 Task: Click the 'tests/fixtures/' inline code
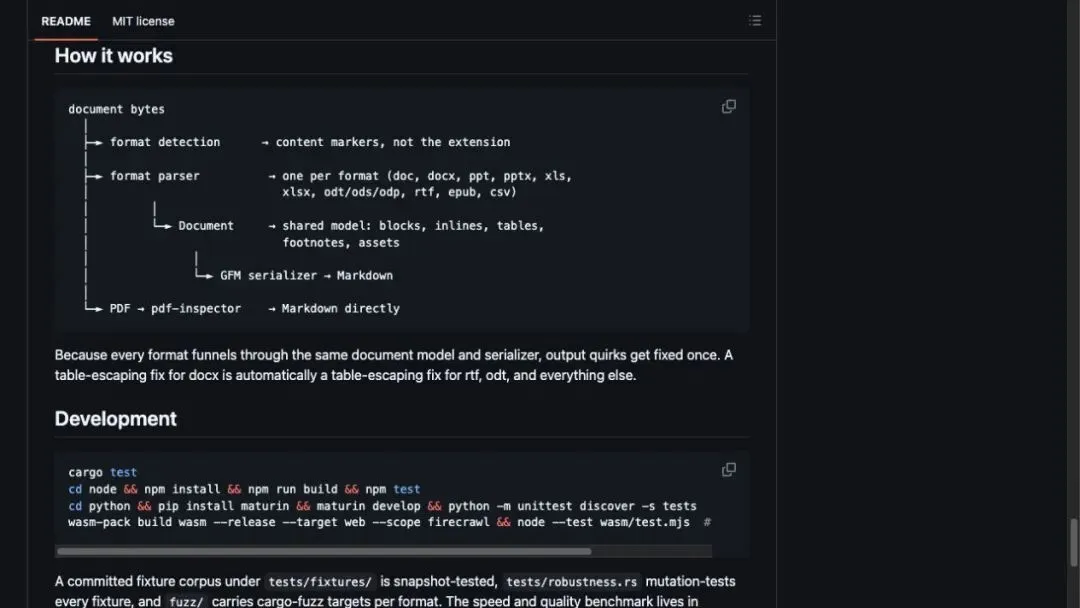point(320,582)
